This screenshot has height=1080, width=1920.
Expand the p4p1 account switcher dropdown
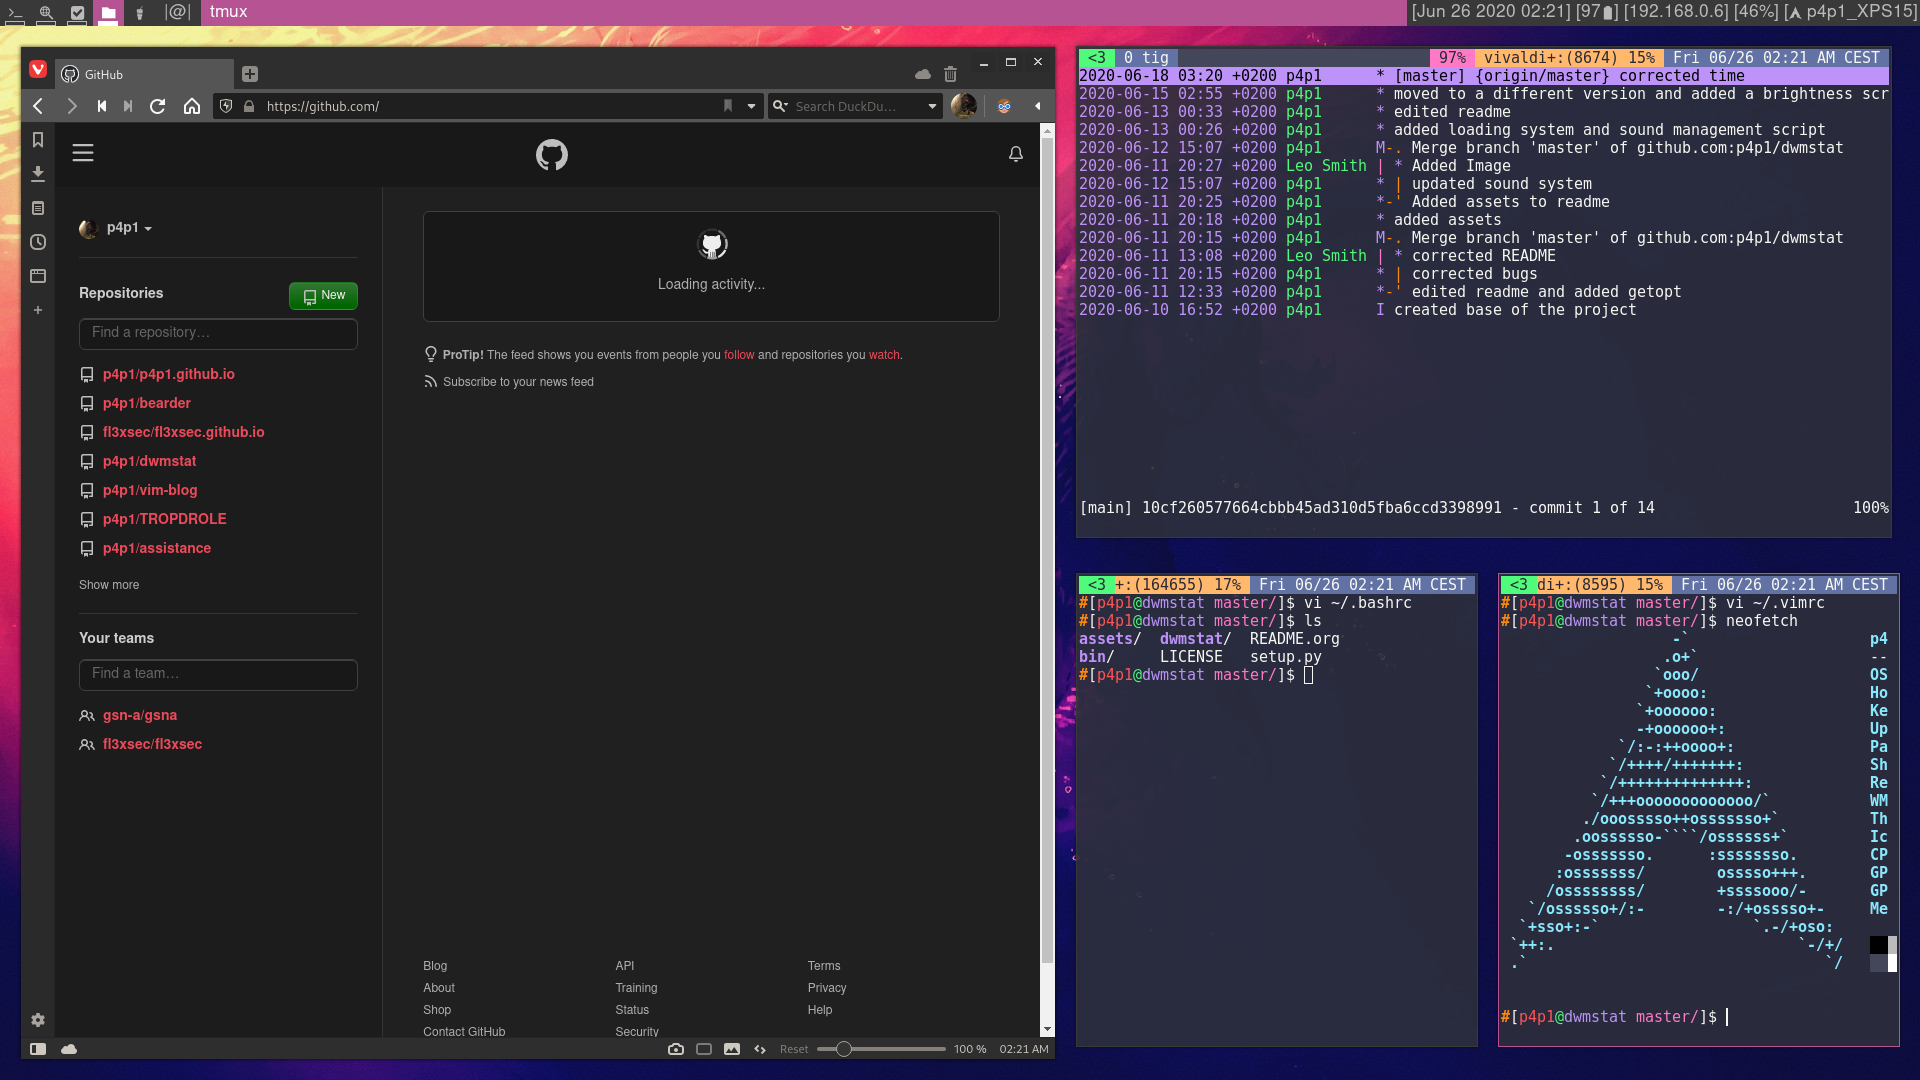[128, 228]
